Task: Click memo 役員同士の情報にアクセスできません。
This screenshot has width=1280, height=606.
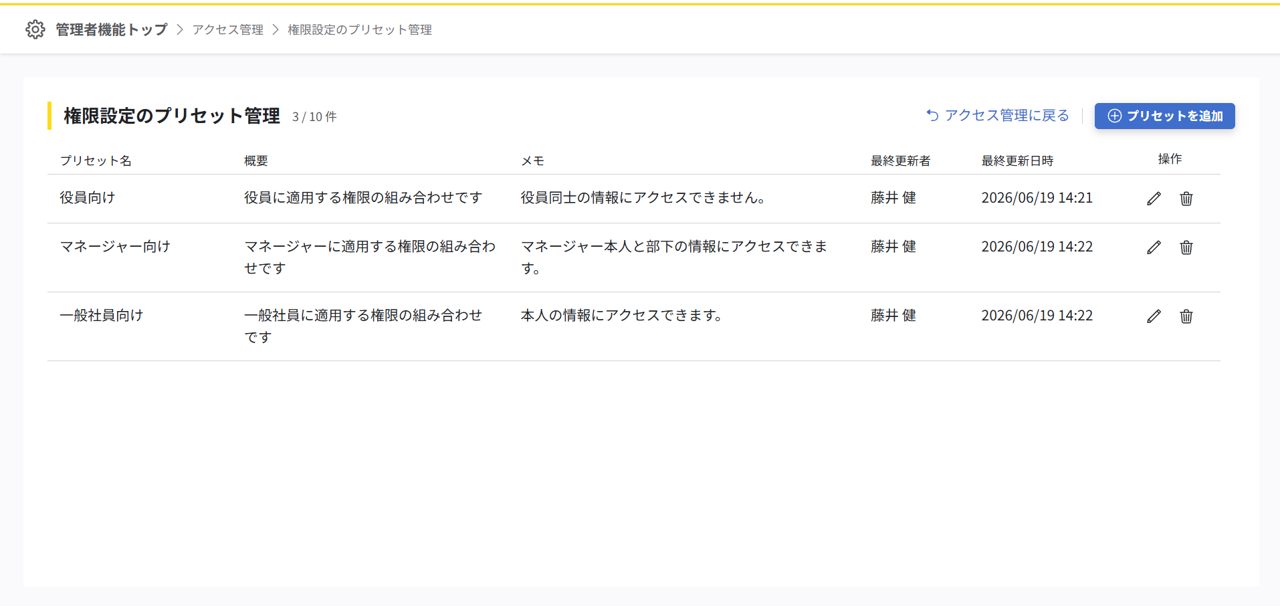Action: 643,198
